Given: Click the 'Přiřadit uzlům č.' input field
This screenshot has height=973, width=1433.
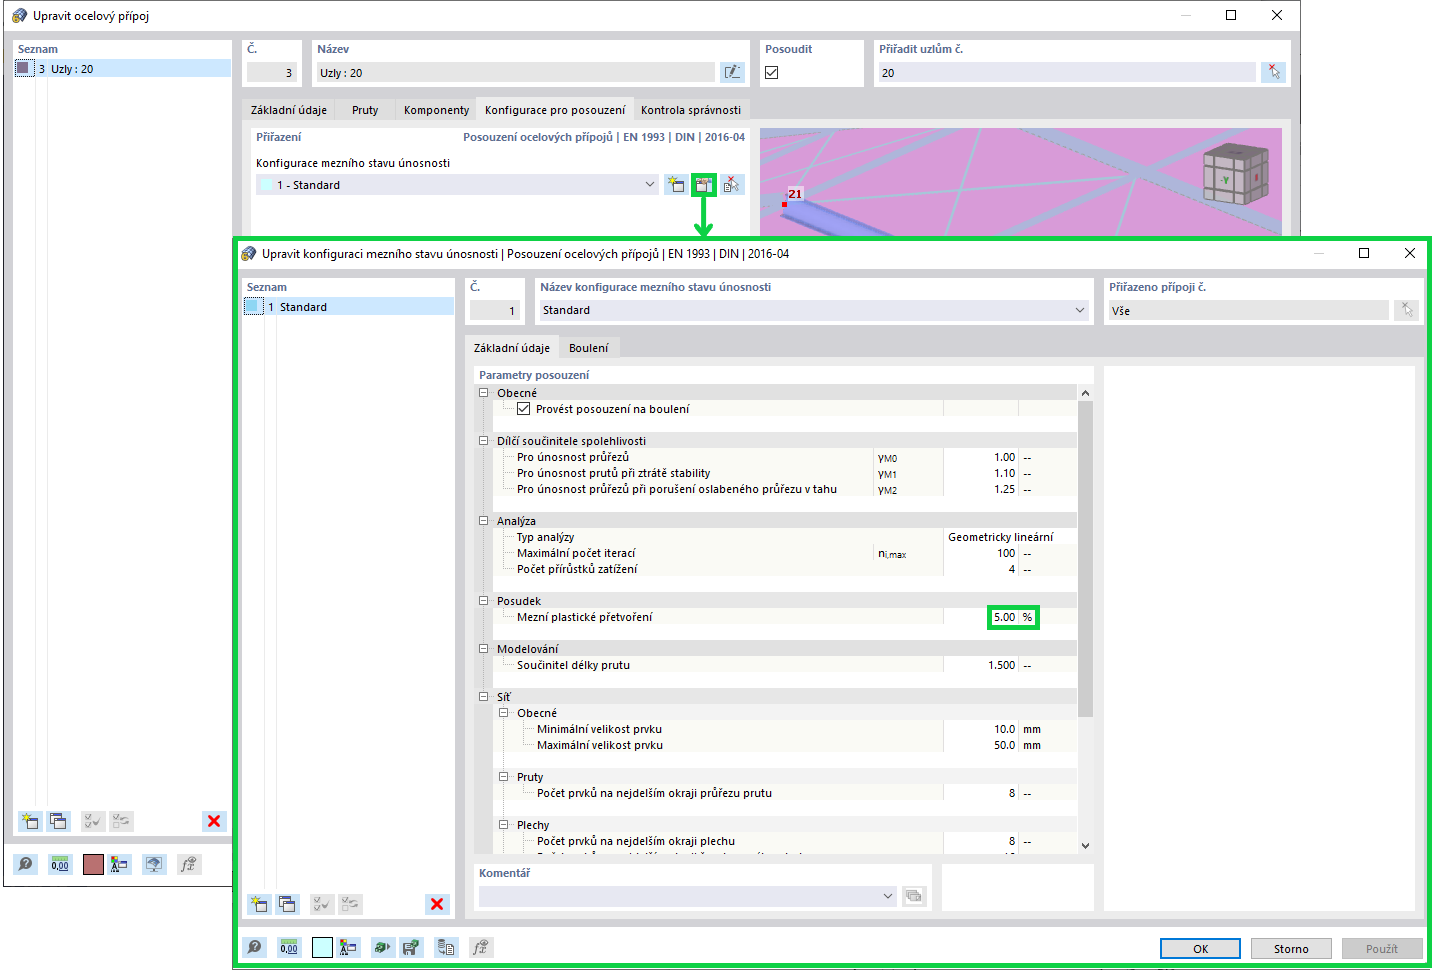Looking at the screenshot, I should [1067, 72].
